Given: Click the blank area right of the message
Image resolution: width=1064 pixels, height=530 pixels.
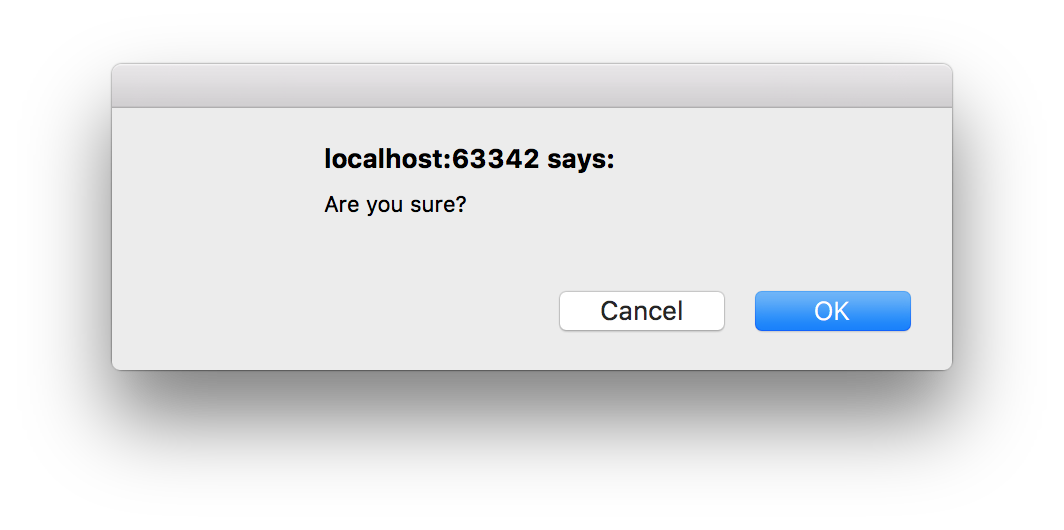Looking at the screenshot, I should (x=706, y=204).
